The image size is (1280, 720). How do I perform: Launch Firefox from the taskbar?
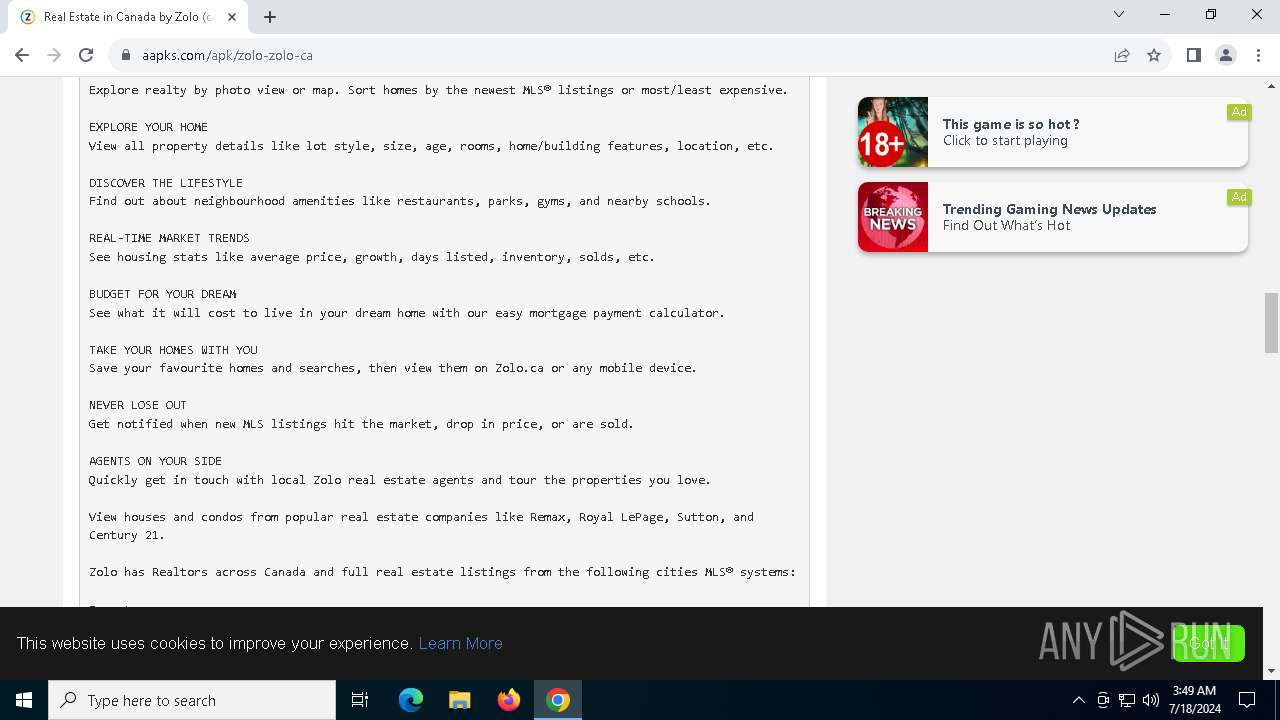(x=509, y=700)
